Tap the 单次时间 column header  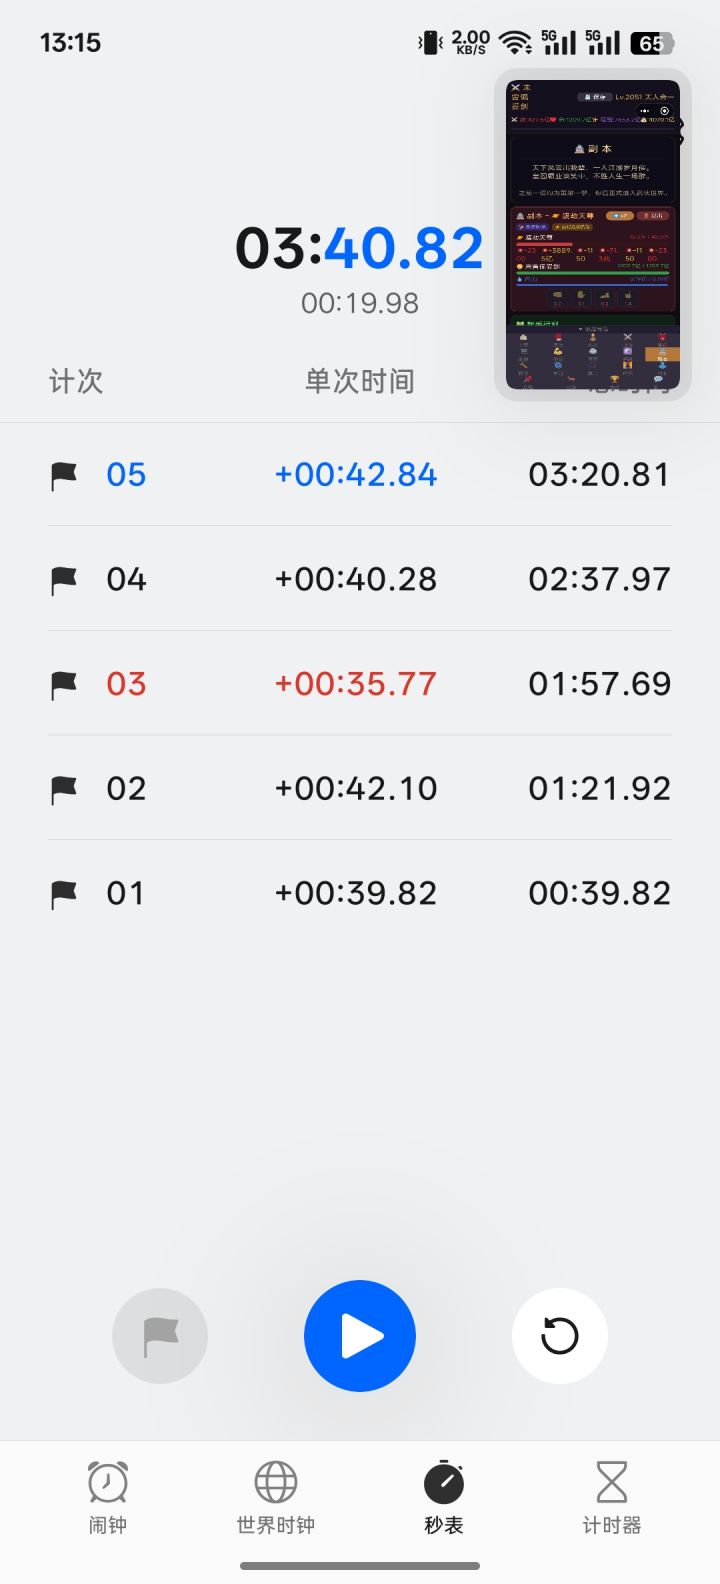coord(360,381)
